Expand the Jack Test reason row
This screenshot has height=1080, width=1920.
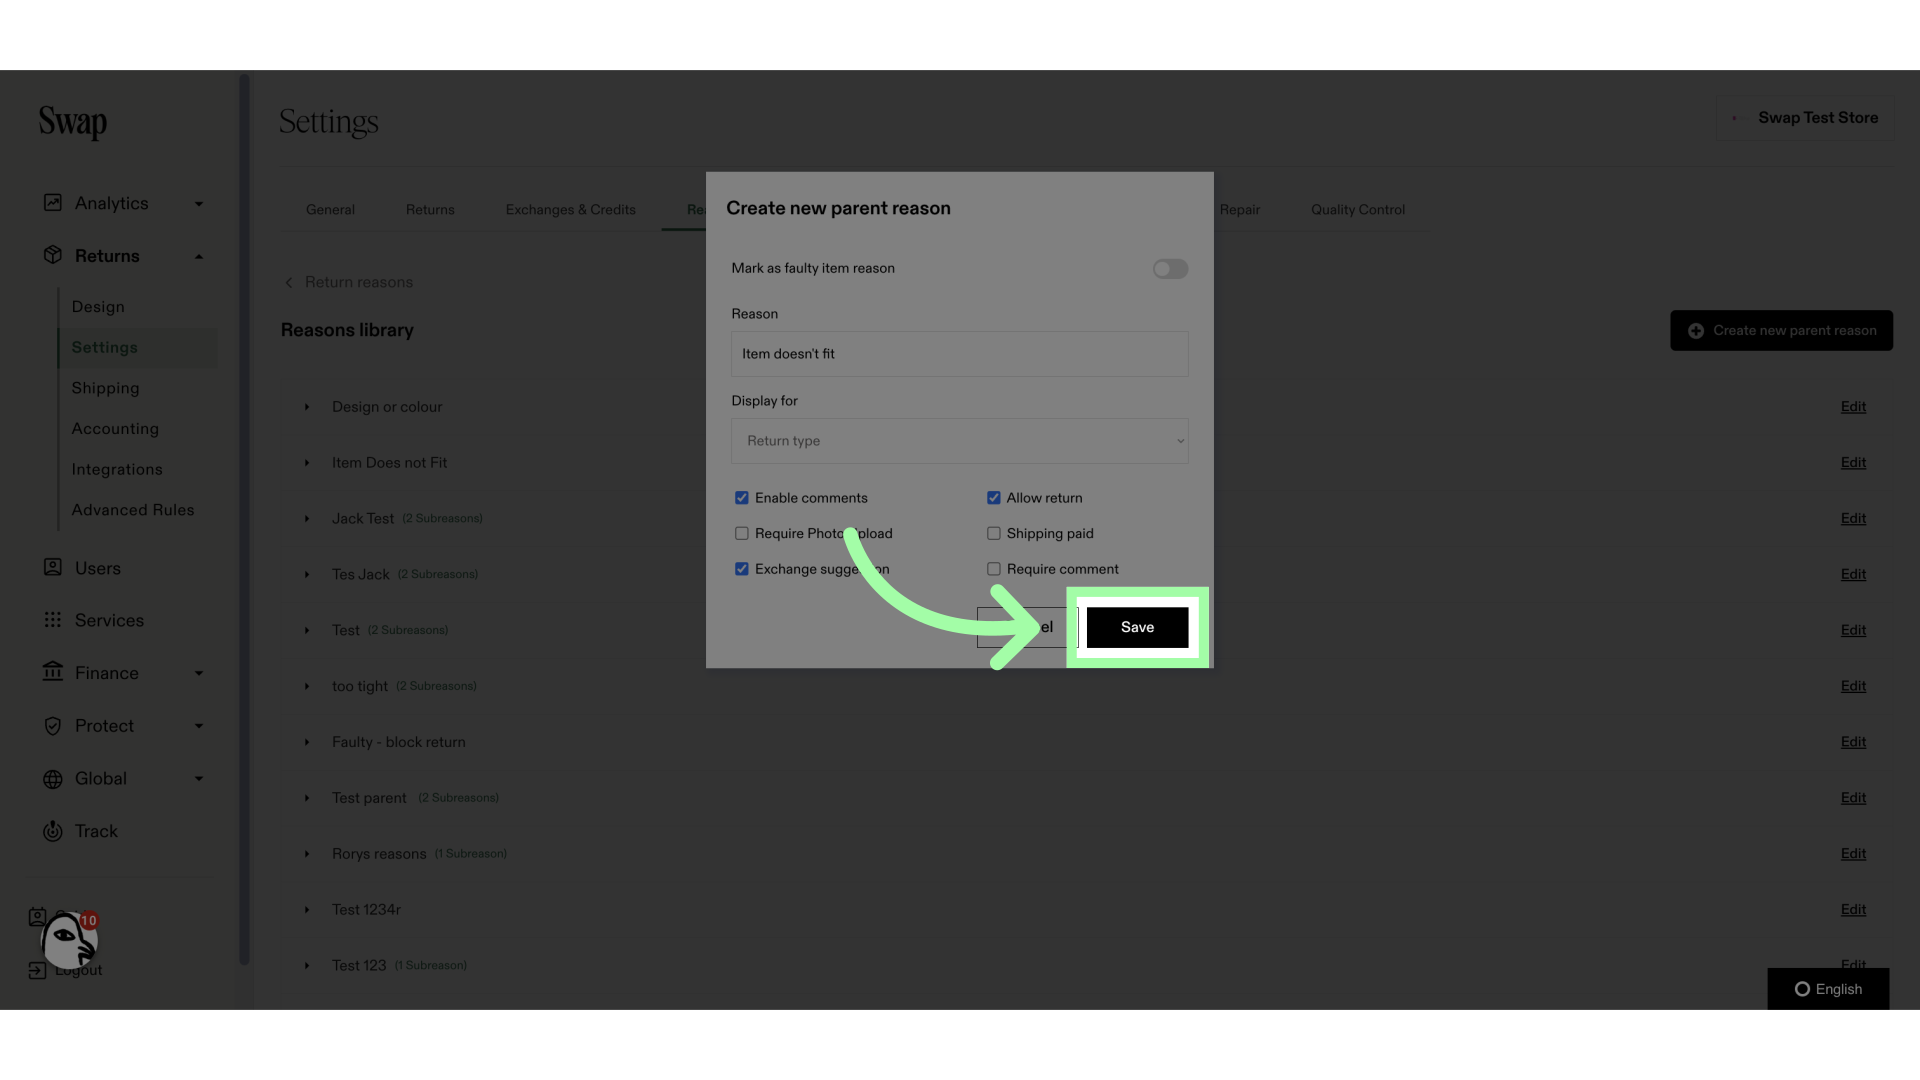(307, 519)
